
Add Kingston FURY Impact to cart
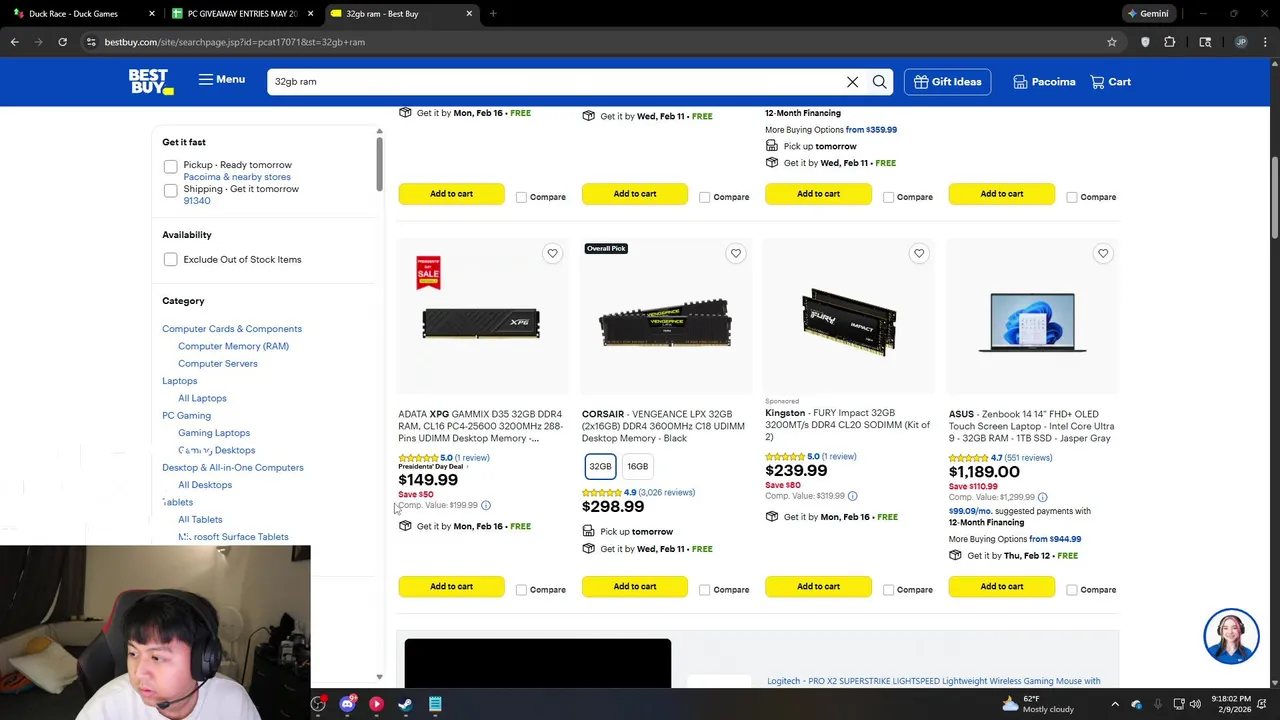pyautogui.click(x=818, y=587)
